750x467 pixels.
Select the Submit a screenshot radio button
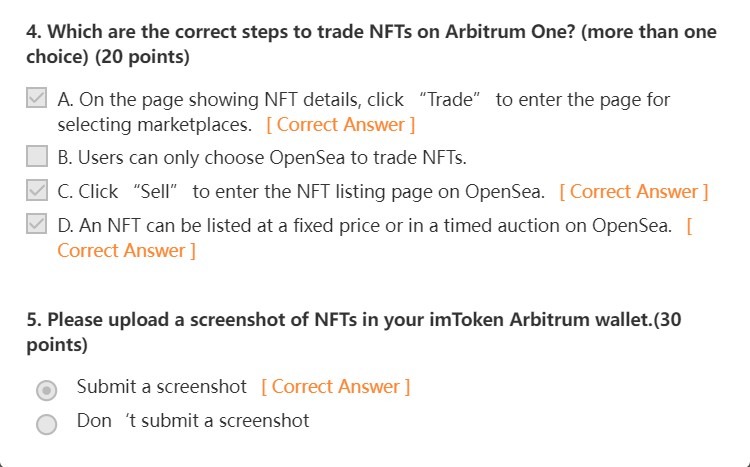coord(46,389)
